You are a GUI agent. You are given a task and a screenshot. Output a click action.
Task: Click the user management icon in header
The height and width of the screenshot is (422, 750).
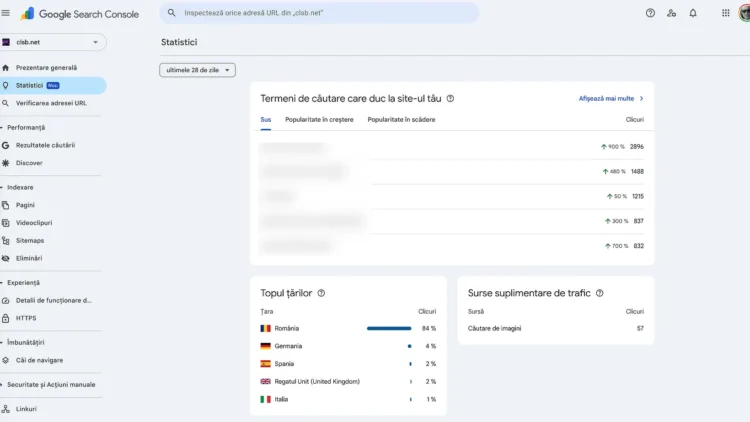pos(671,13)
